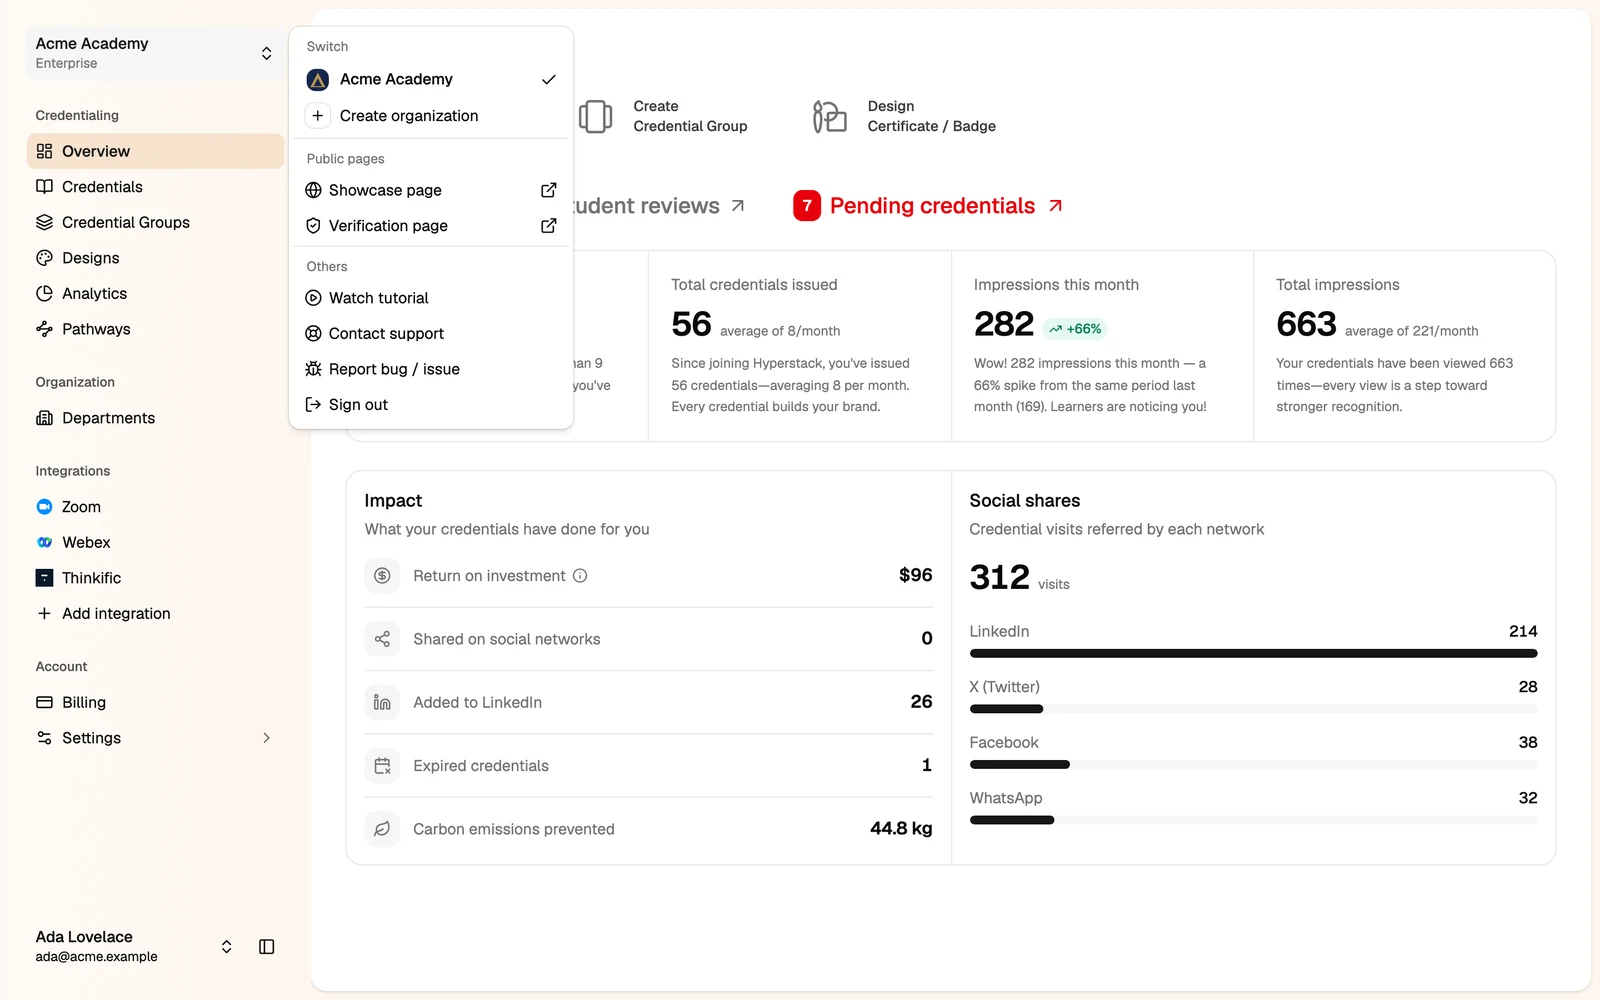Toggle the sidebar panel icon

click(x=266, y=947)
